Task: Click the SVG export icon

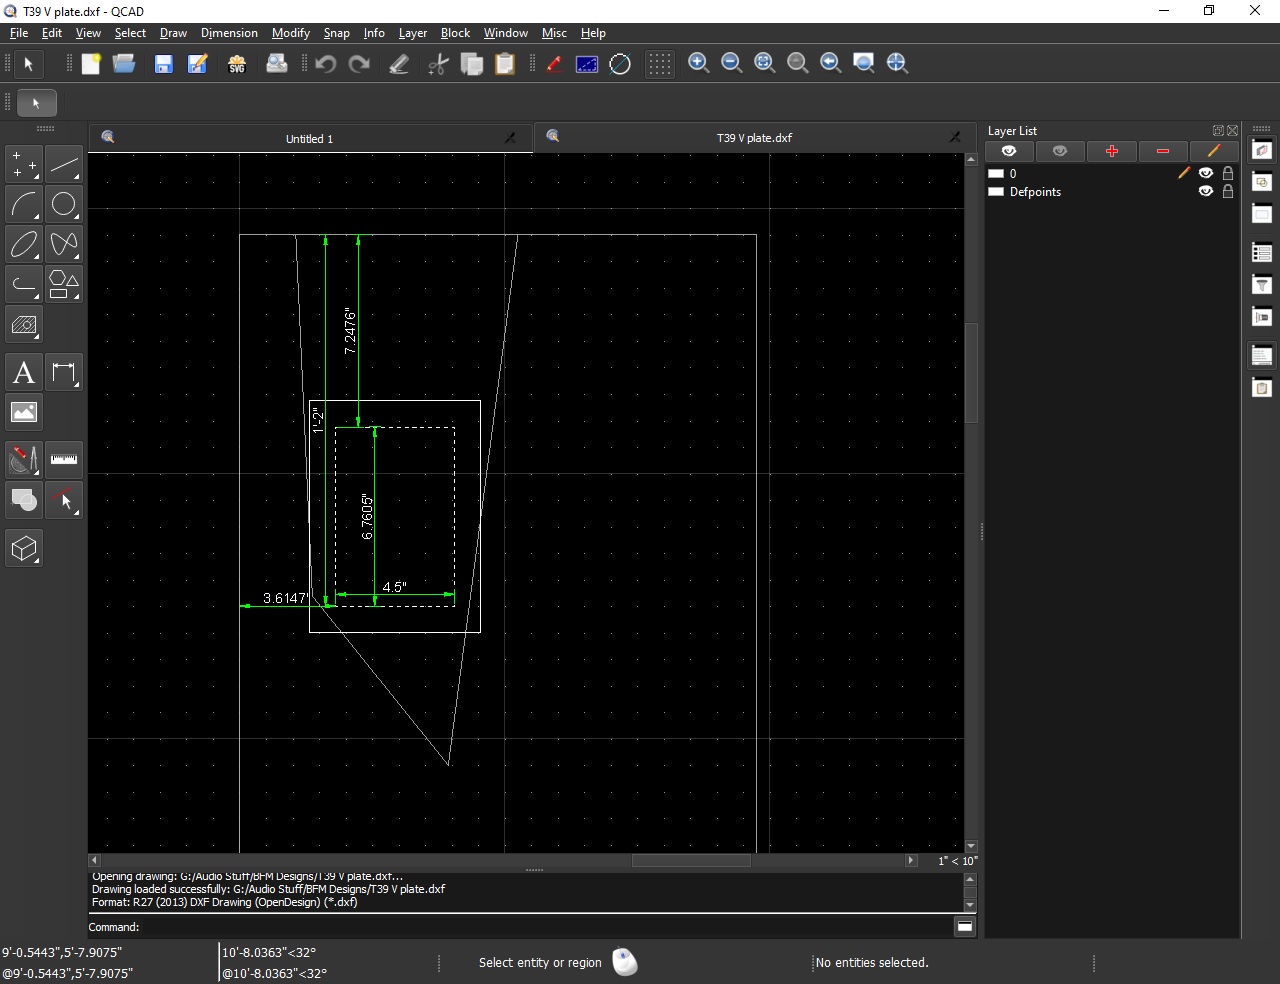Action: pos(237,64)
